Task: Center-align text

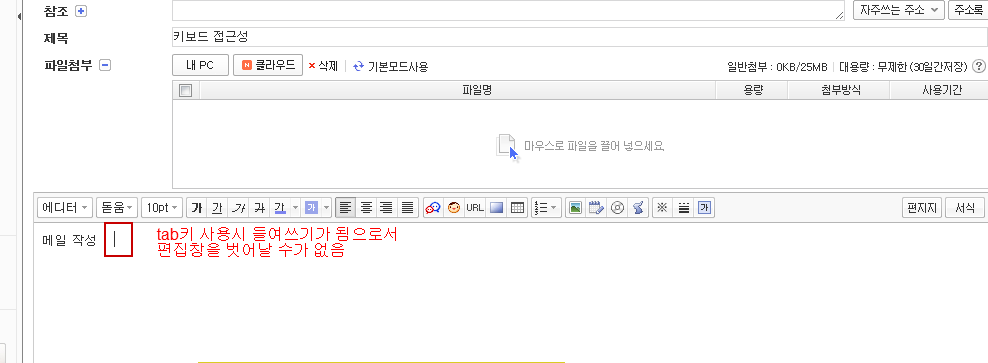Action: tap(366, 207)
